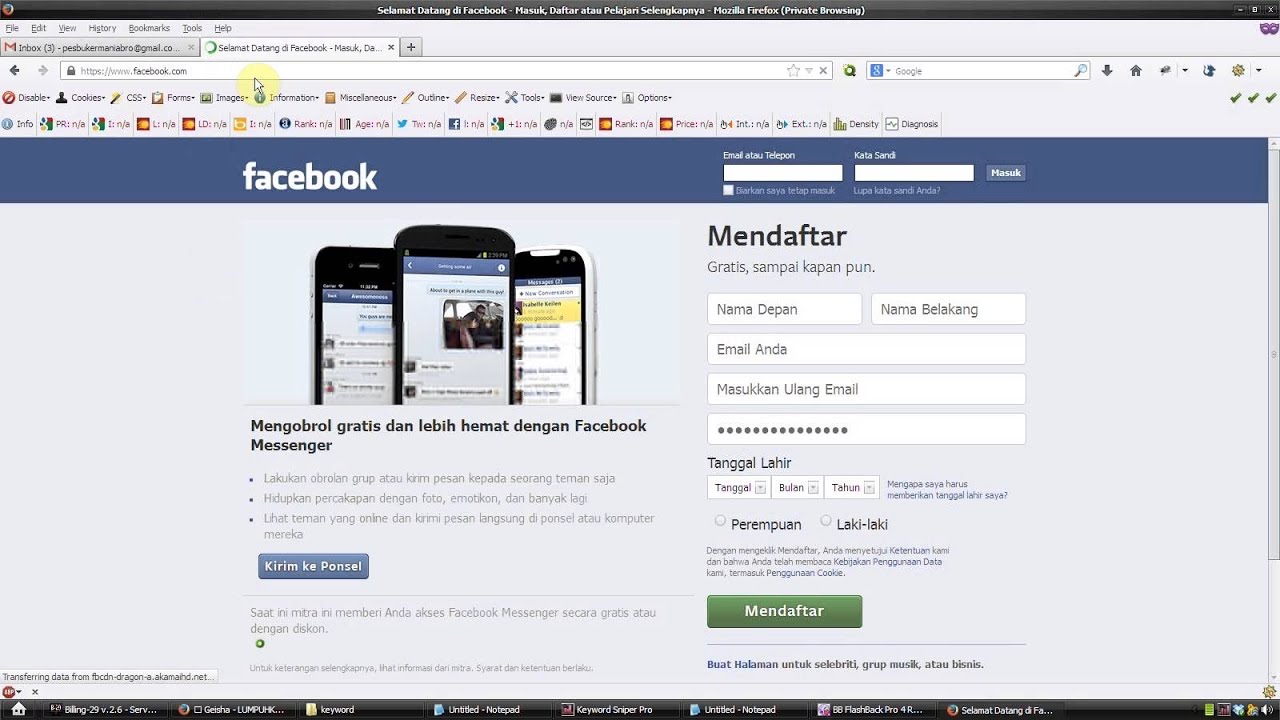Viewport: 1280px width, 720px height.
Task: Click the Buat Halaman link
Action: point(742,664)
